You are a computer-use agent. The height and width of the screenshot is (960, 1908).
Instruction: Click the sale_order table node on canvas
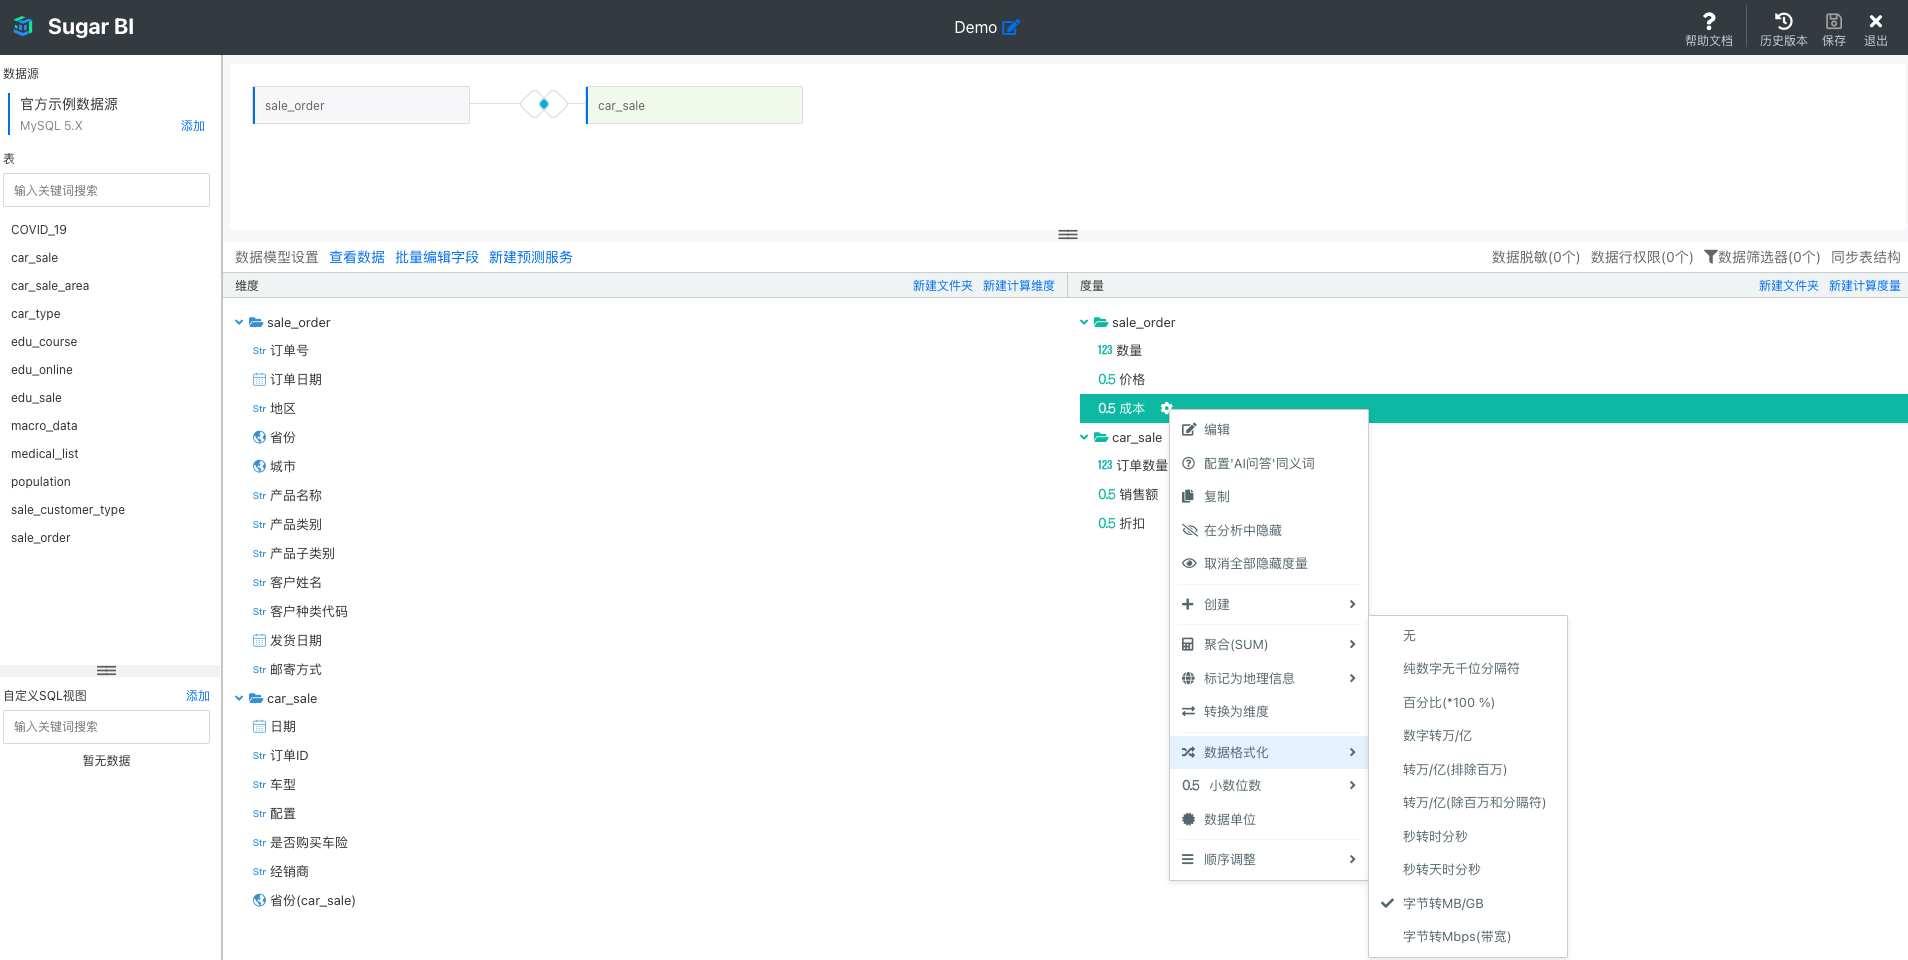[361, 105]
